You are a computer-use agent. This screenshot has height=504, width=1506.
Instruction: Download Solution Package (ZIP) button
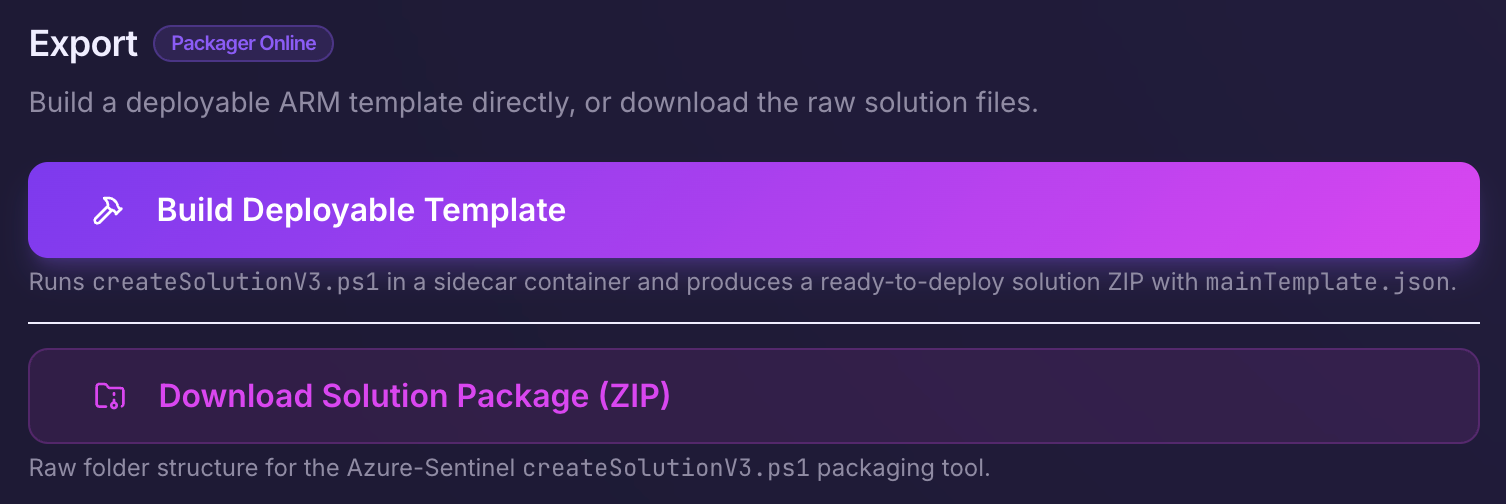point(753,396)
